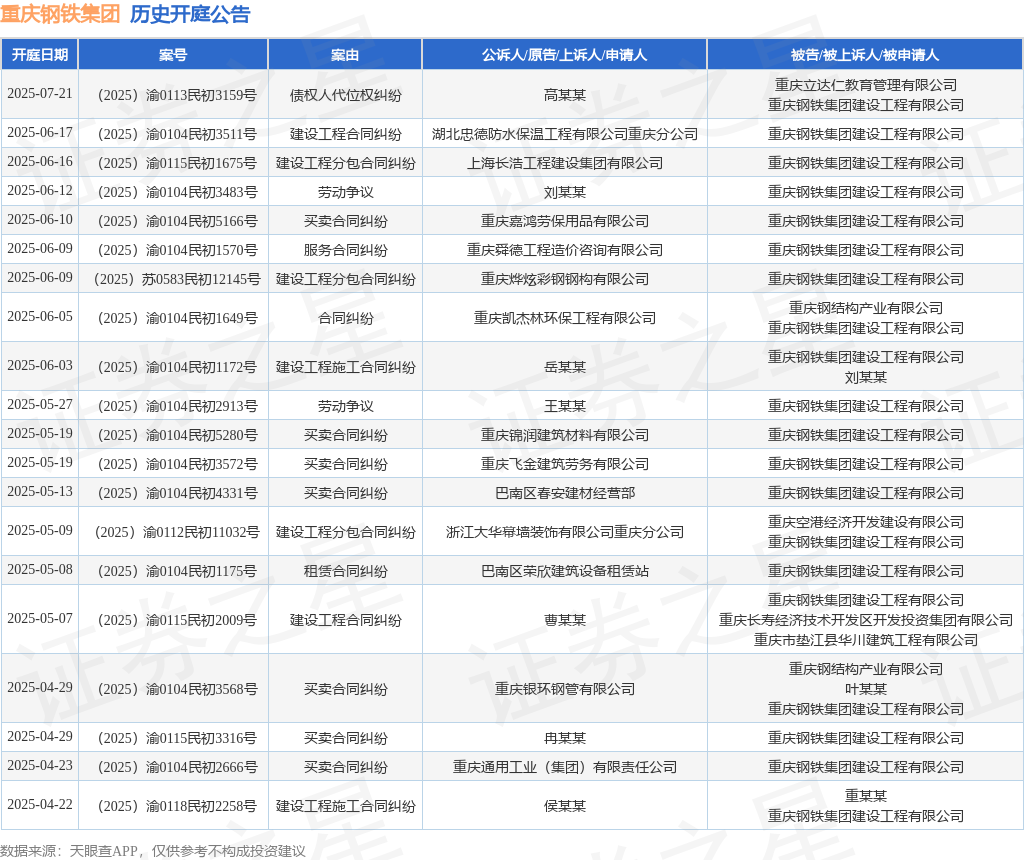Click plaintiff 重庆嘉鸿劳保用品有限公司
1024x860 pixels.
click(x=565, y=221)
